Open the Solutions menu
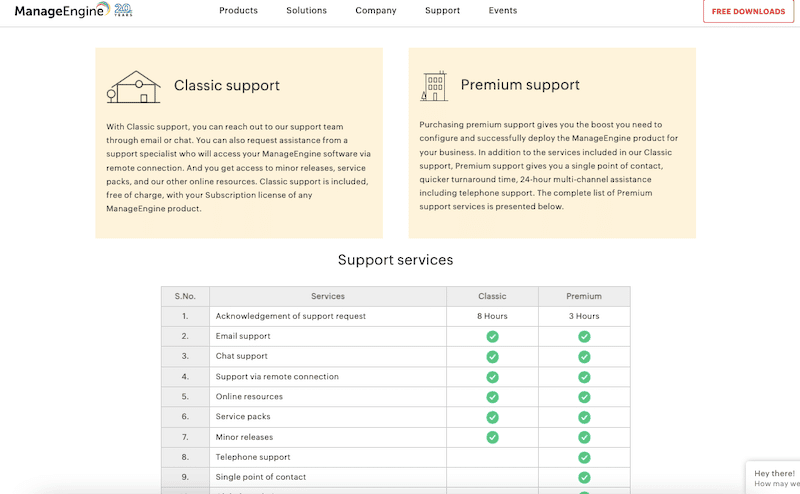Image resolution: width=800 pixels, height=494 pixels. (306, 10)
